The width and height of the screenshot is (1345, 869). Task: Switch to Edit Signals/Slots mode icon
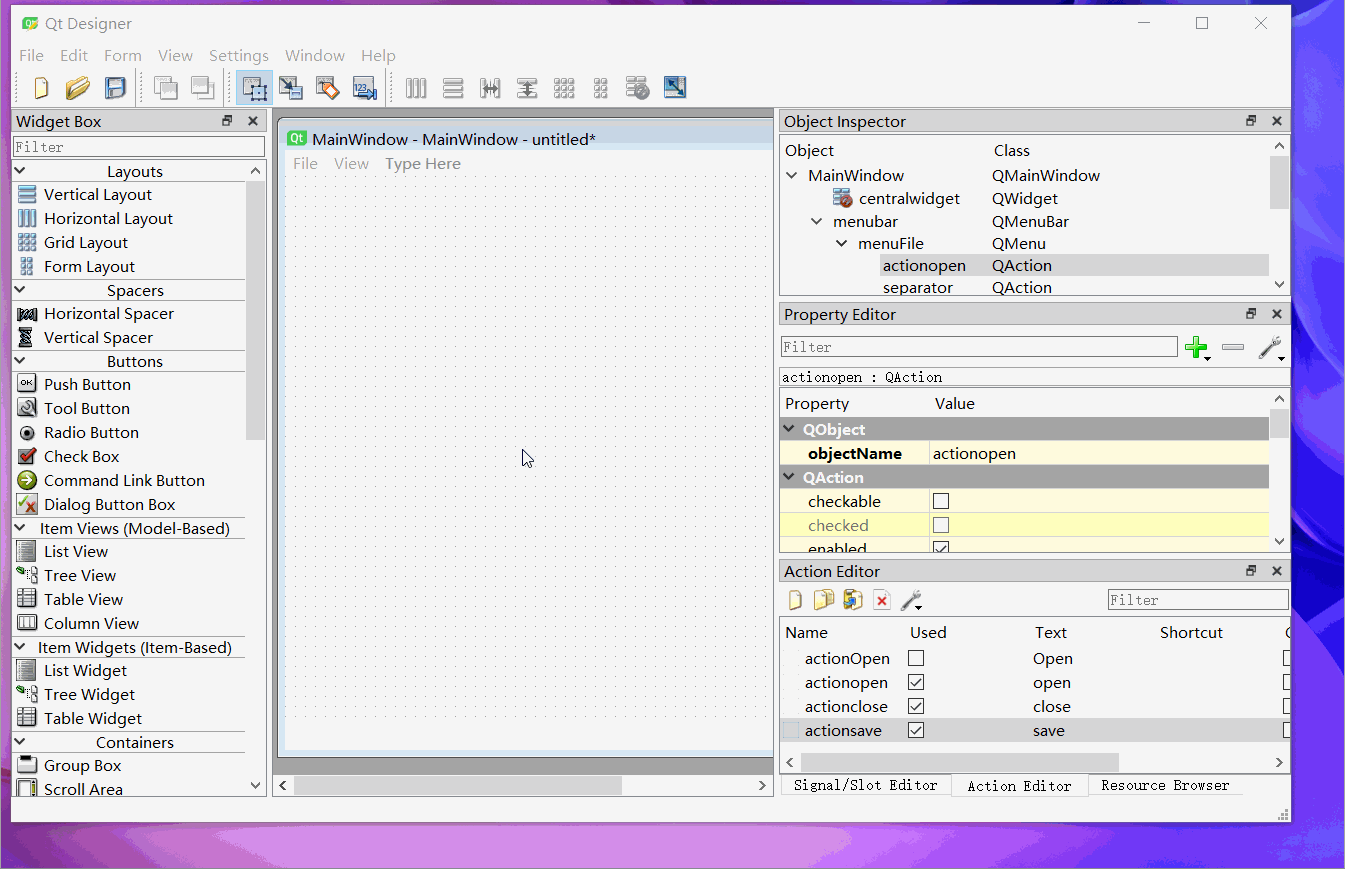click(291, 88)
